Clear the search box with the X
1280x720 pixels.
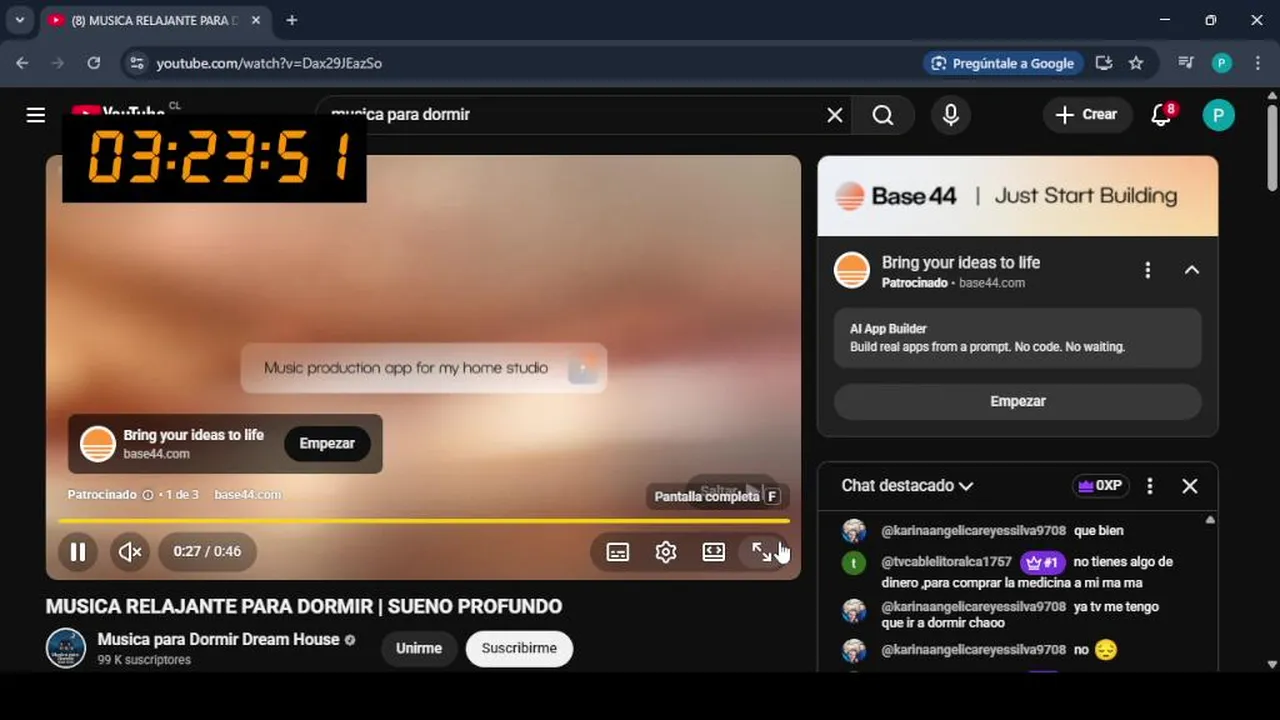(835, 115)
